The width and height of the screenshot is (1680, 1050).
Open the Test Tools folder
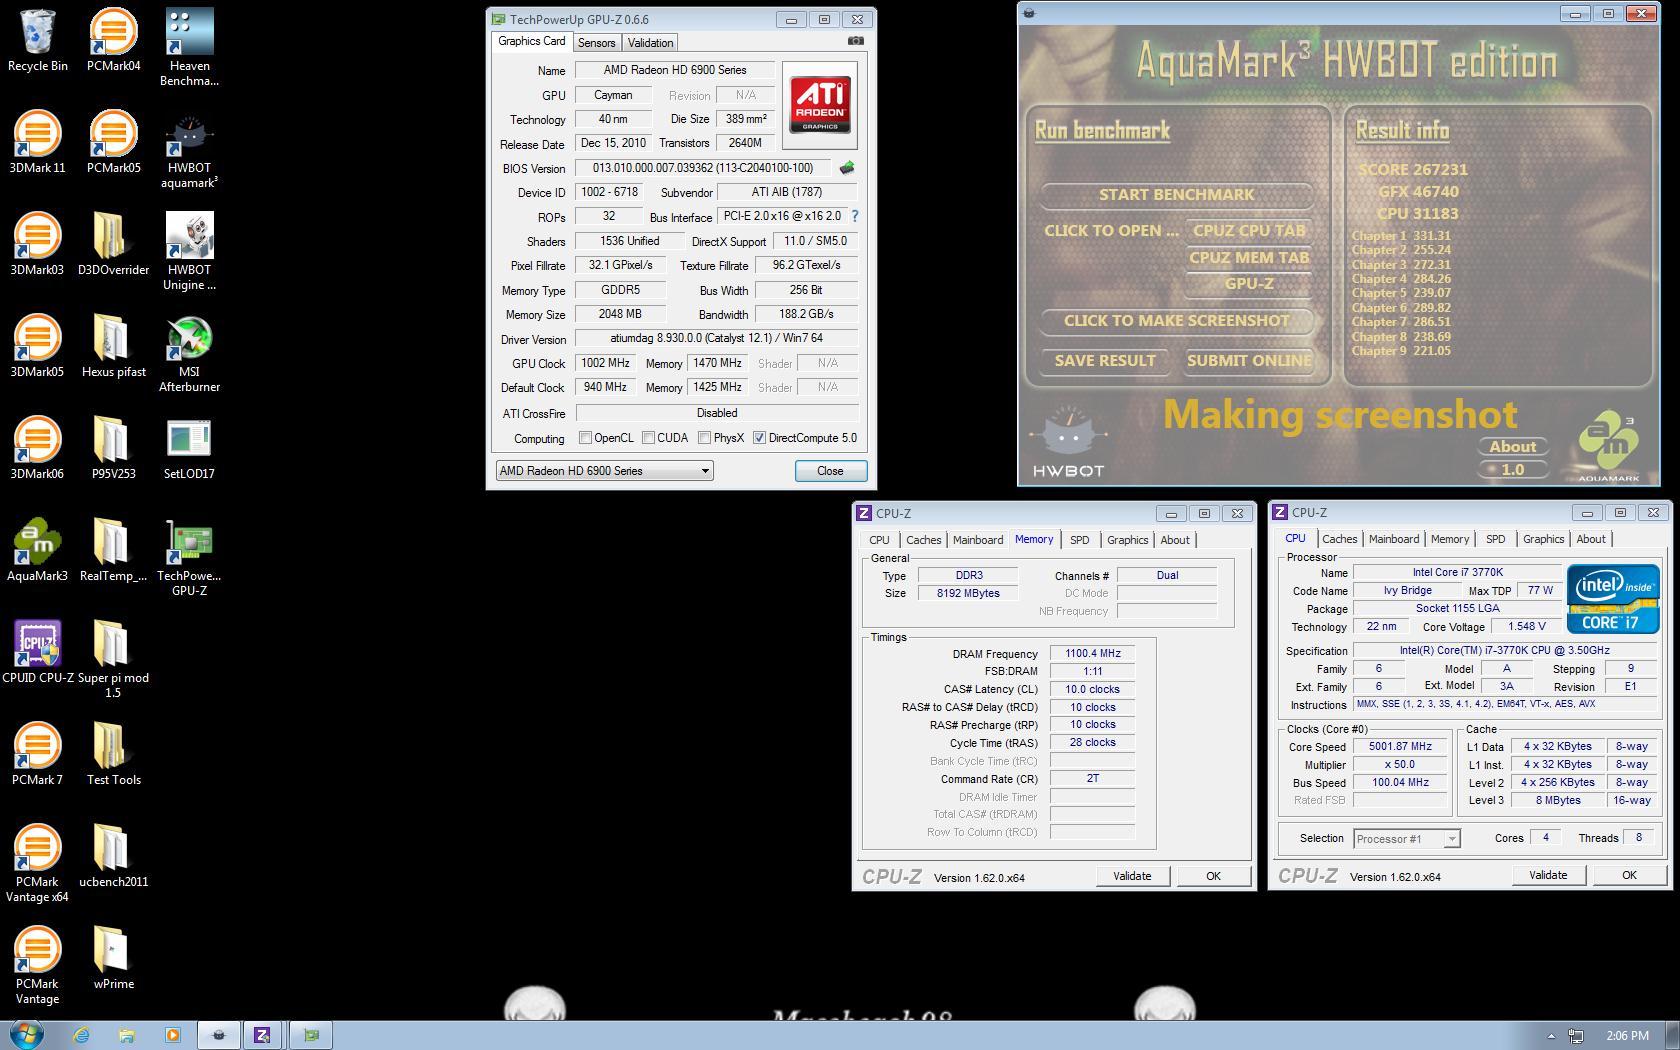pyautogui.click(x=113, y=755)
